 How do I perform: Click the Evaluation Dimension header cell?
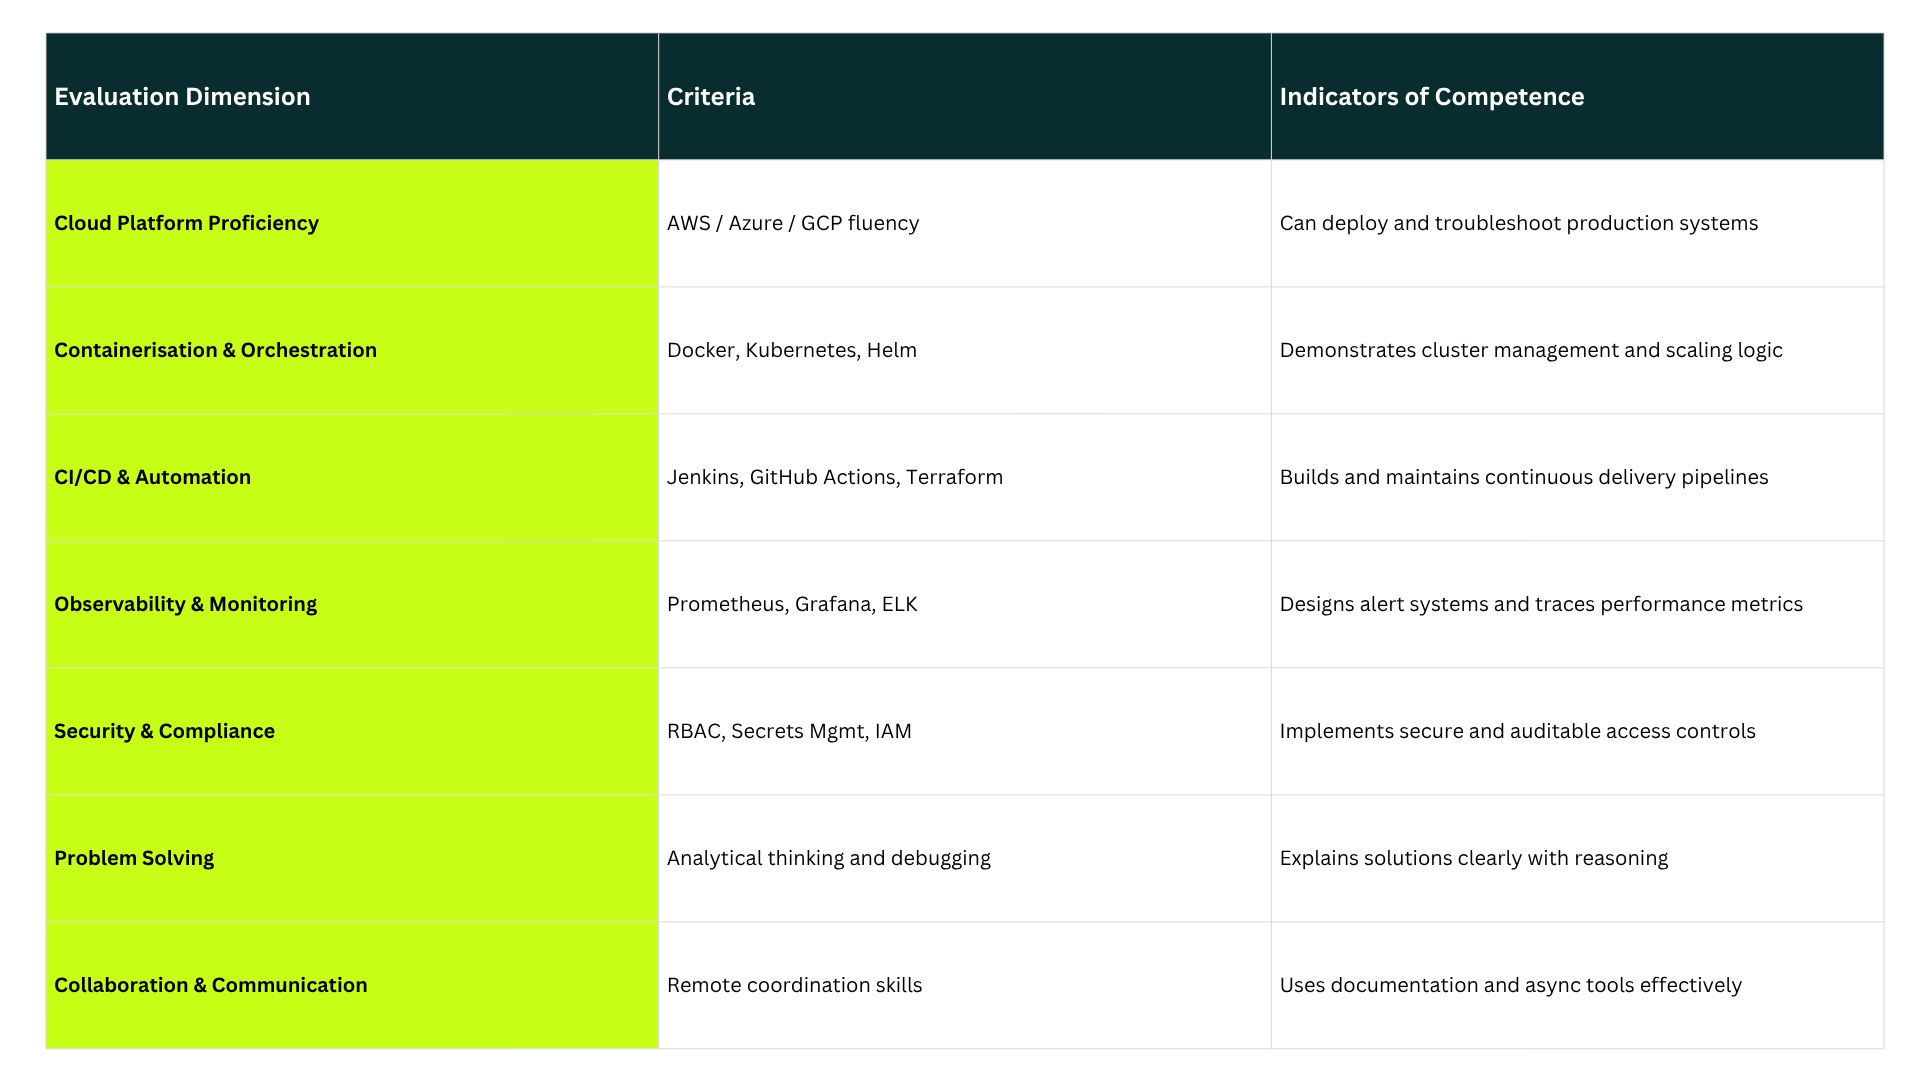[x=182, y=97]
